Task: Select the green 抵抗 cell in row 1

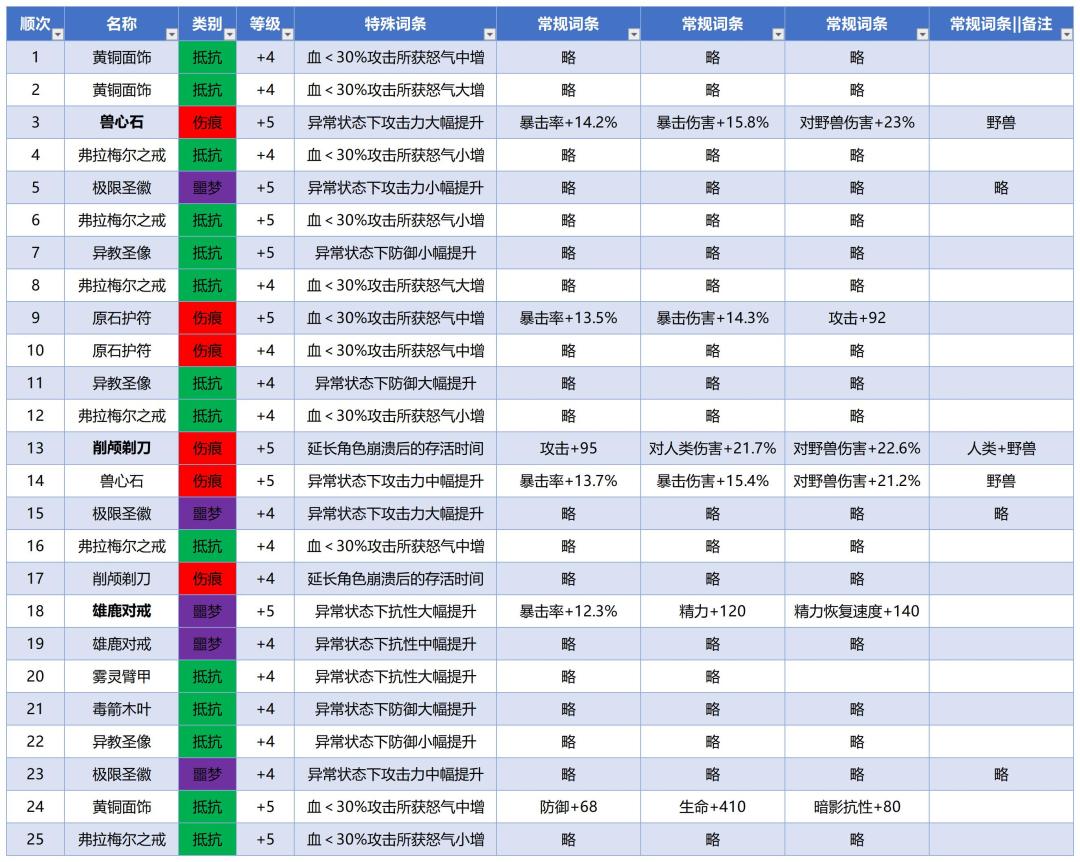Action: pos(207,57)
